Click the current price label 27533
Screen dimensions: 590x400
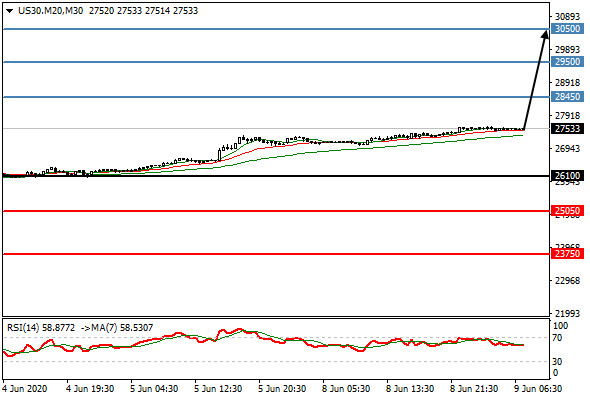tap(568, 129)
